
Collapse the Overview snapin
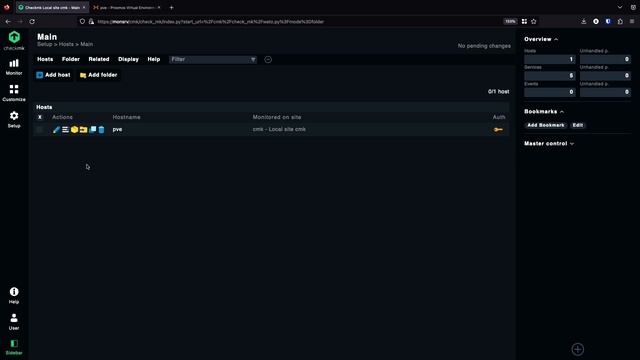point(541,39)
